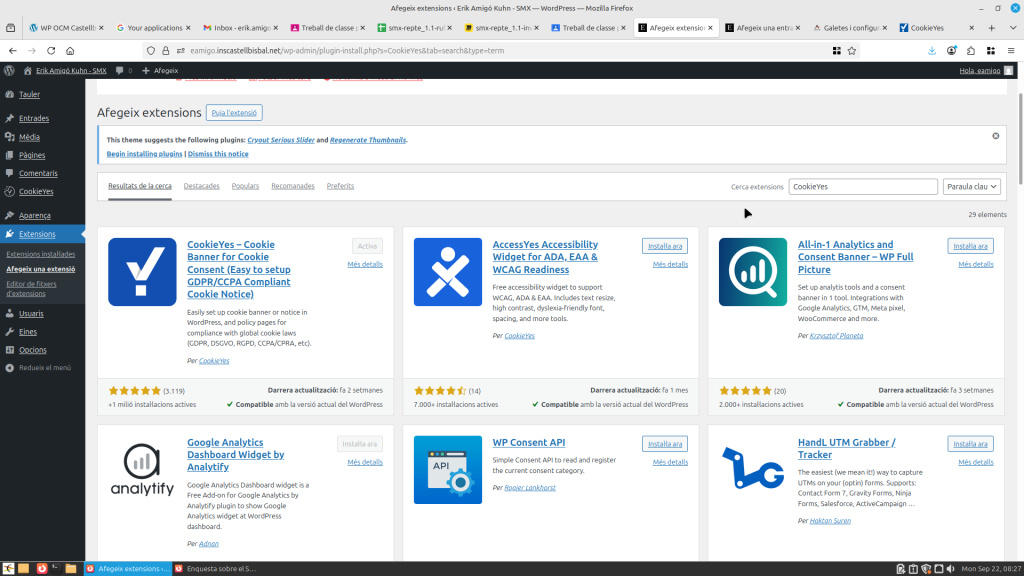Screen dimensions: 1024x576
Task: Open the Mèdia library menu
Action: (29, 137)
